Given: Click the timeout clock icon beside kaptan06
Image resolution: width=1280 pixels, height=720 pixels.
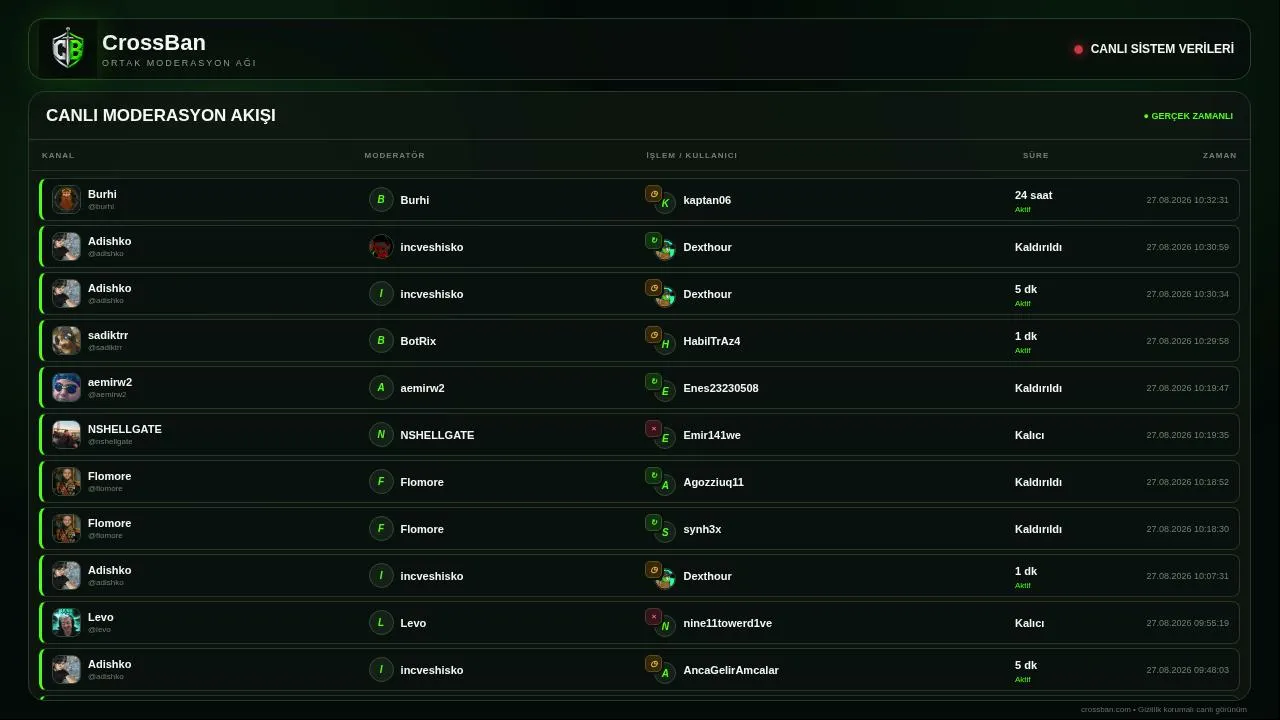Looking at the screenshot, I should click(653, 193).
